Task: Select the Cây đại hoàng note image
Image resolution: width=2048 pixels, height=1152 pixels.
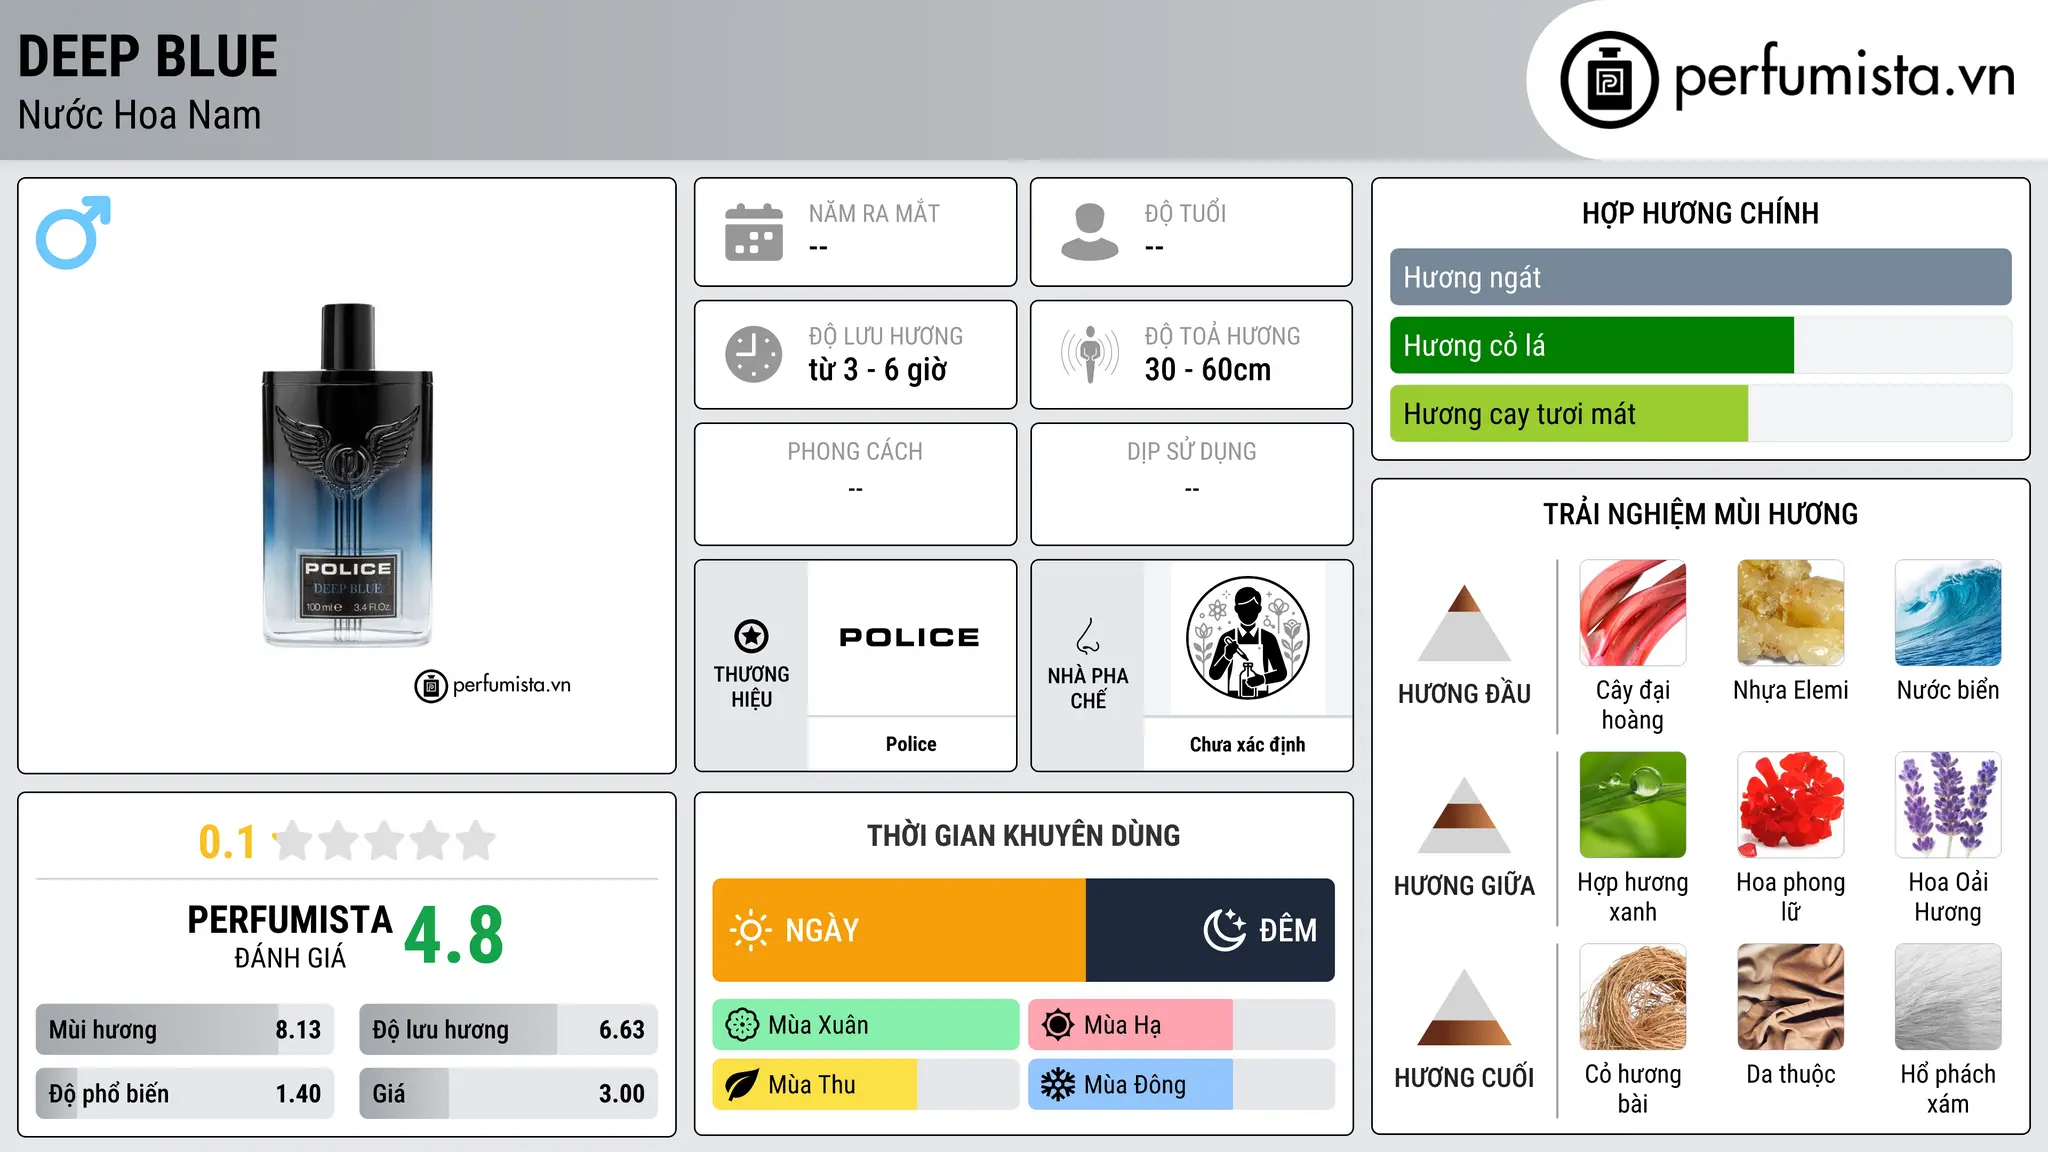Action: 1633,613
